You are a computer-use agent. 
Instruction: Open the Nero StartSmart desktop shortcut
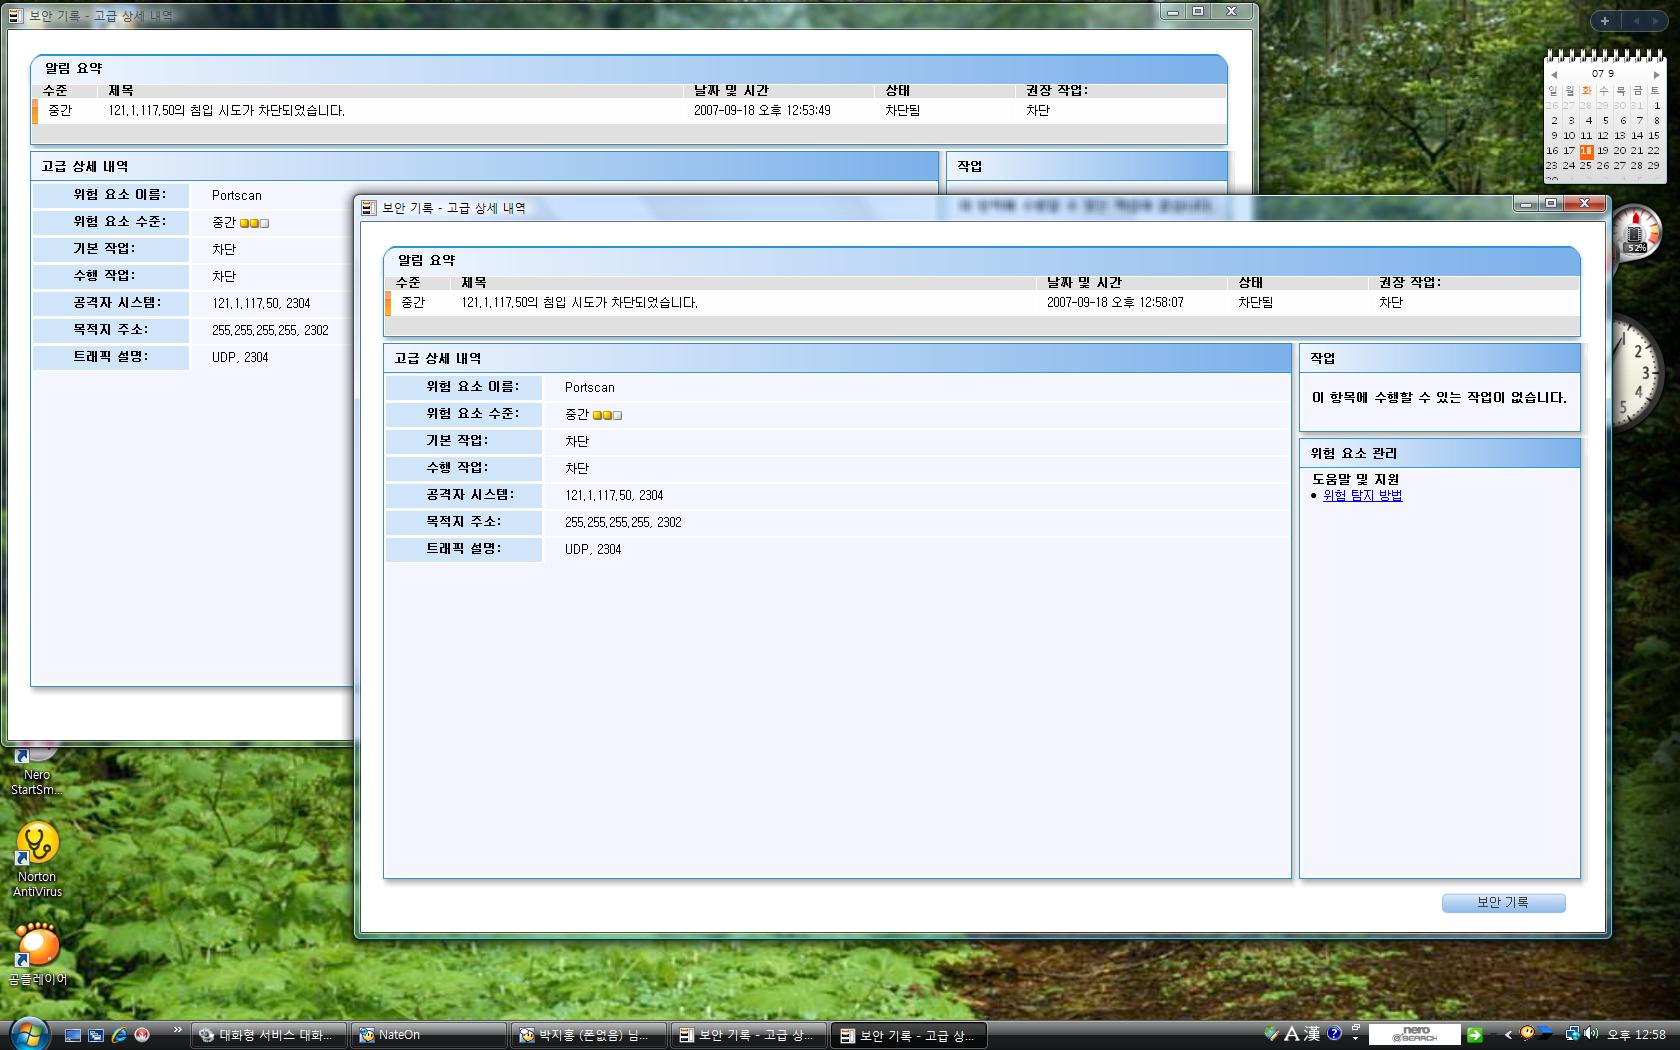pos(37,770)
